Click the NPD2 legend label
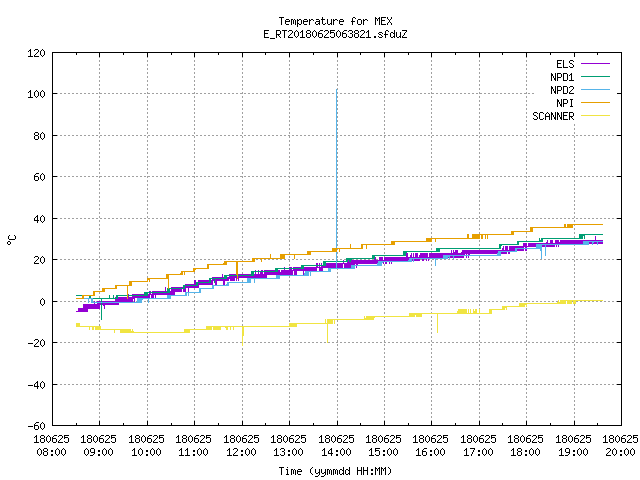 click(562, 90)
